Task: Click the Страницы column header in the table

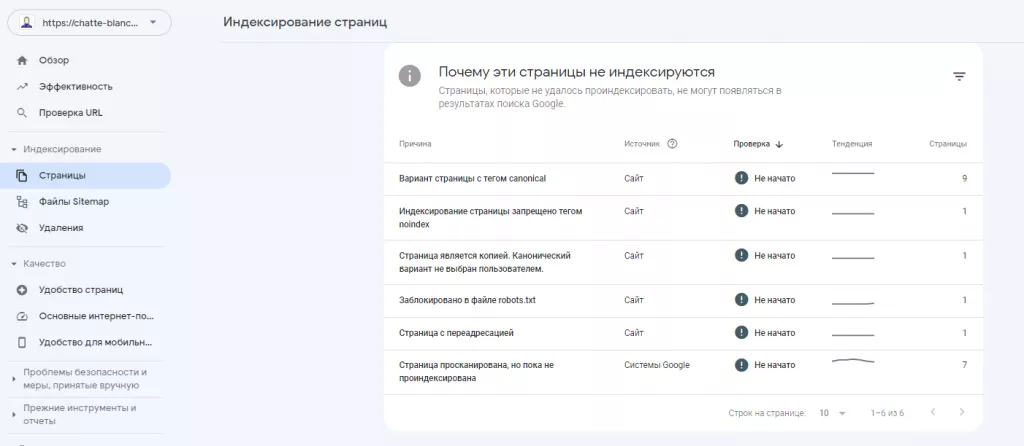Action: [x=948, y=144]
